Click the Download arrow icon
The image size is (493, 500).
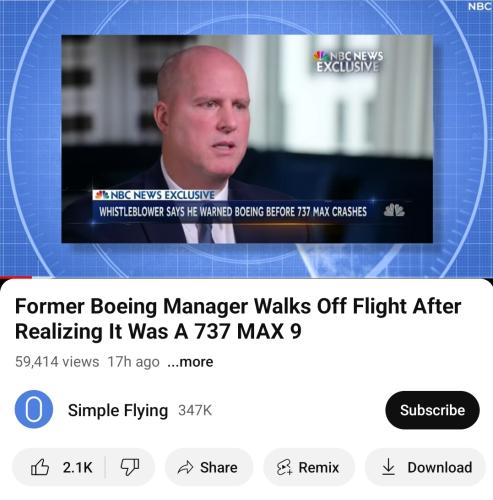(x=388, y=466)
